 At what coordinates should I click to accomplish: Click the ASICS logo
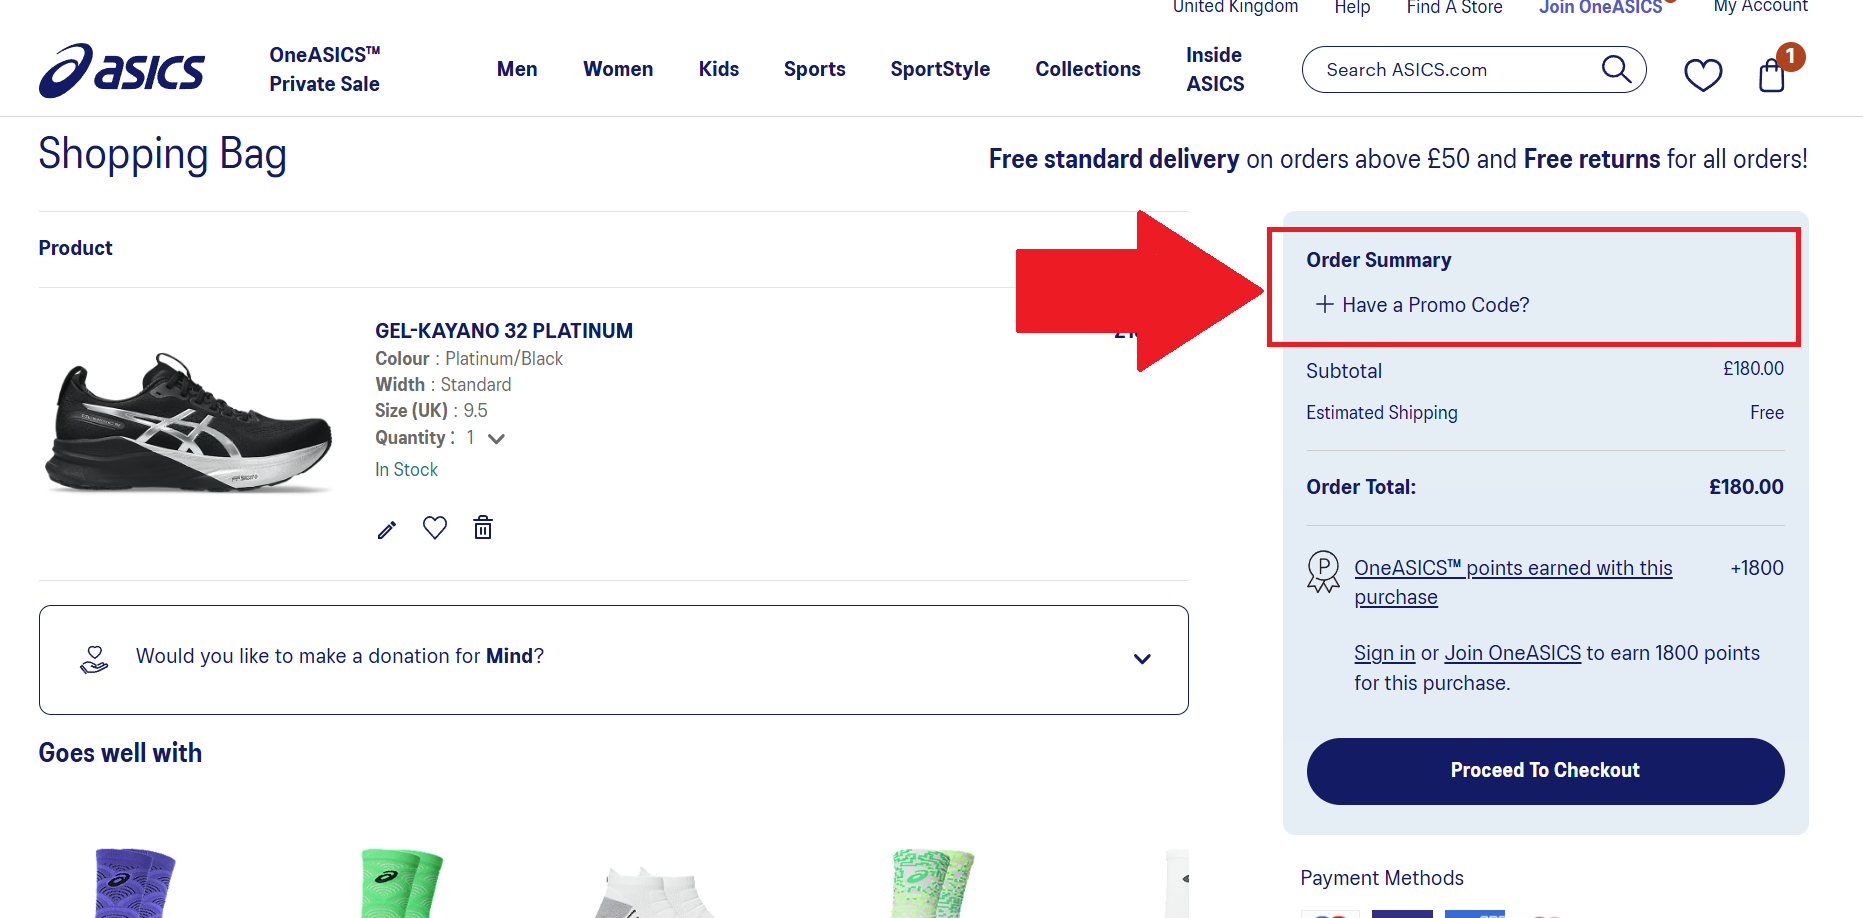point(122,70)
